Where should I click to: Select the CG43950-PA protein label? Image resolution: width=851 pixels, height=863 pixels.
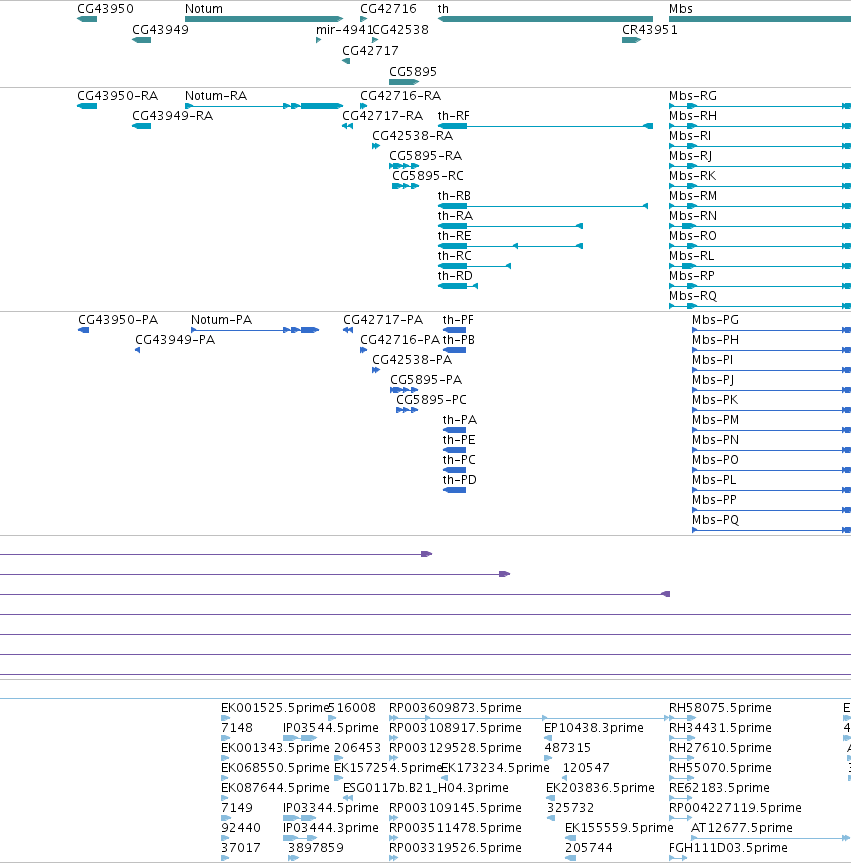point(118,320)
